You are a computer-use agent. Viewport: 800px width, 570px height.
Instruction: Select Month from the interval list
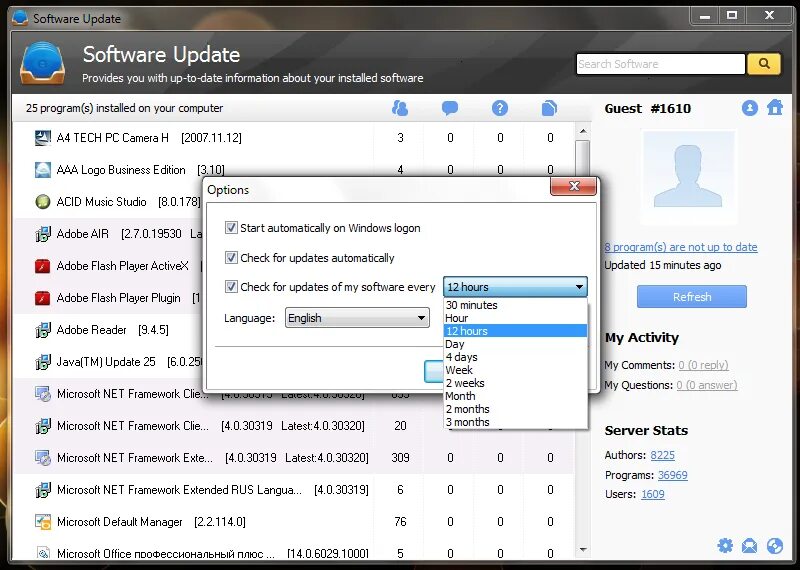coord(515,396)
